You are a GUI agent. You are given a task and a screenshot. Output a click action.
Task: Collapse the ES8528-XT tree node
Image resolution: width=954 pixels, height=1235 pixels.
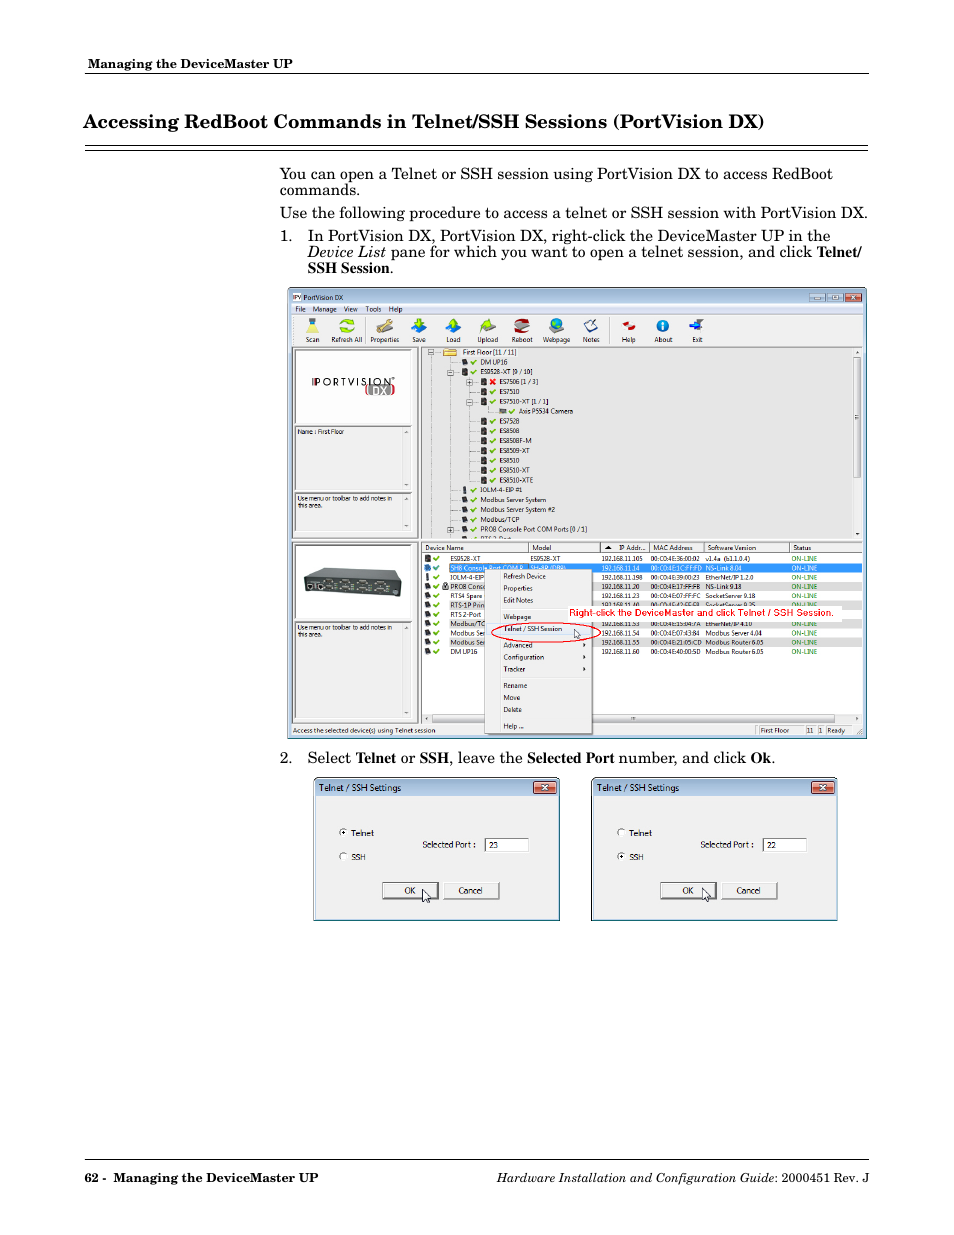[x=450, y=372]
